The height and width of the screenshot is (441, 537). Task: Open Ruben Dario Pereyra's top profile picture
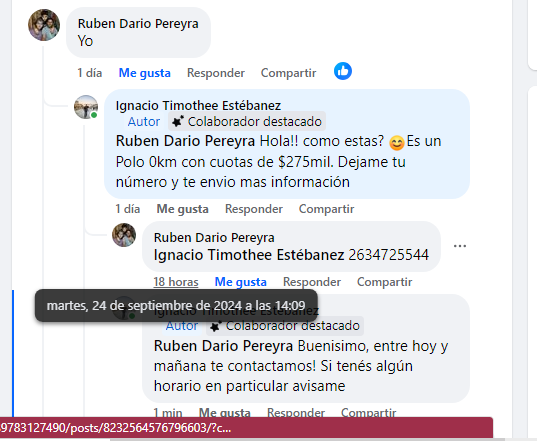point(44,25)
